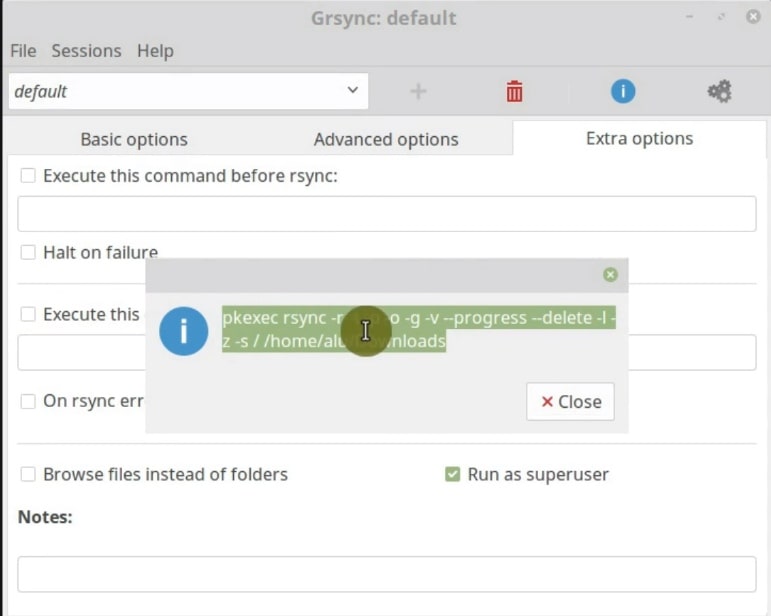Open the Sessions menu
This screenshot has height=616, width=771.
pyautogui.click(x=87, y=51)
